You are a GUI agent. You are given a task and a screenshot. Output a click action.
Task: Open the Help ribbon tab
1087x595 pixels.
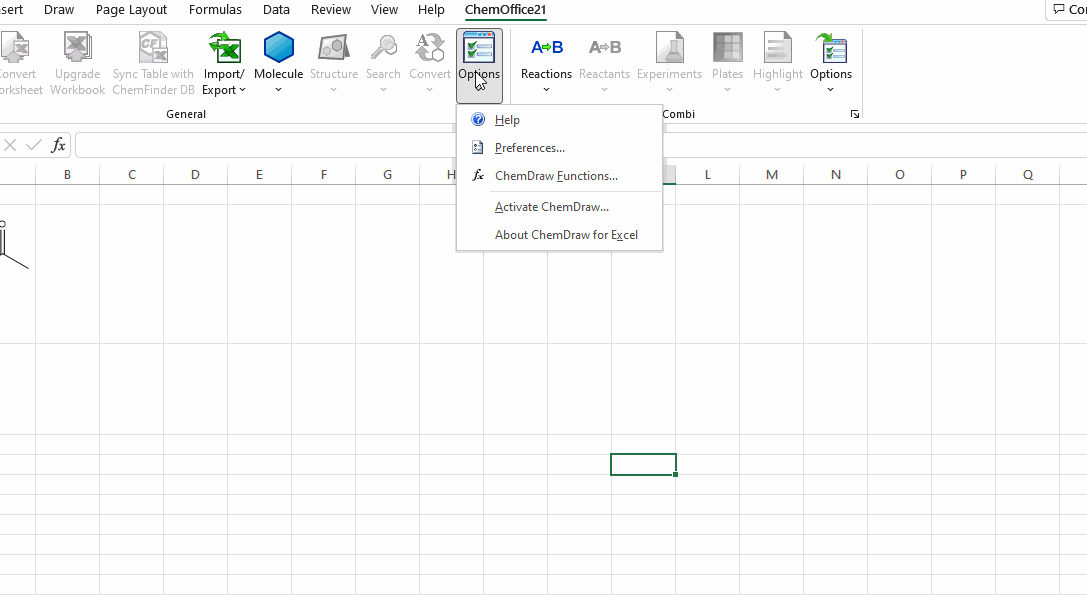(431, 10)
